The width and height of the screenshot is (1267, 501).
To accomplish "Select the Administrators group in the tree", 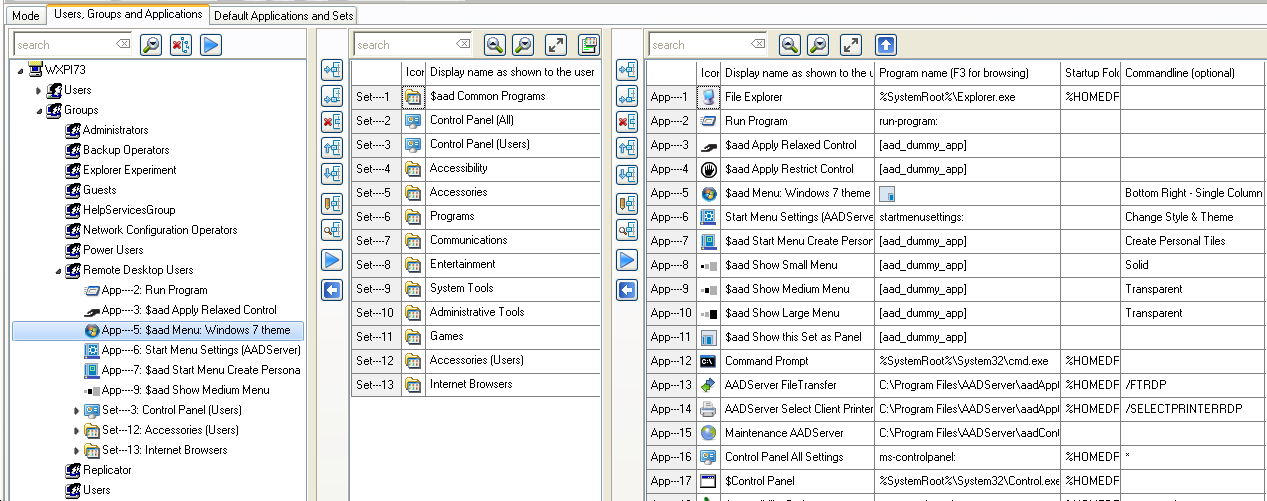I will click(x=115, y=130).
